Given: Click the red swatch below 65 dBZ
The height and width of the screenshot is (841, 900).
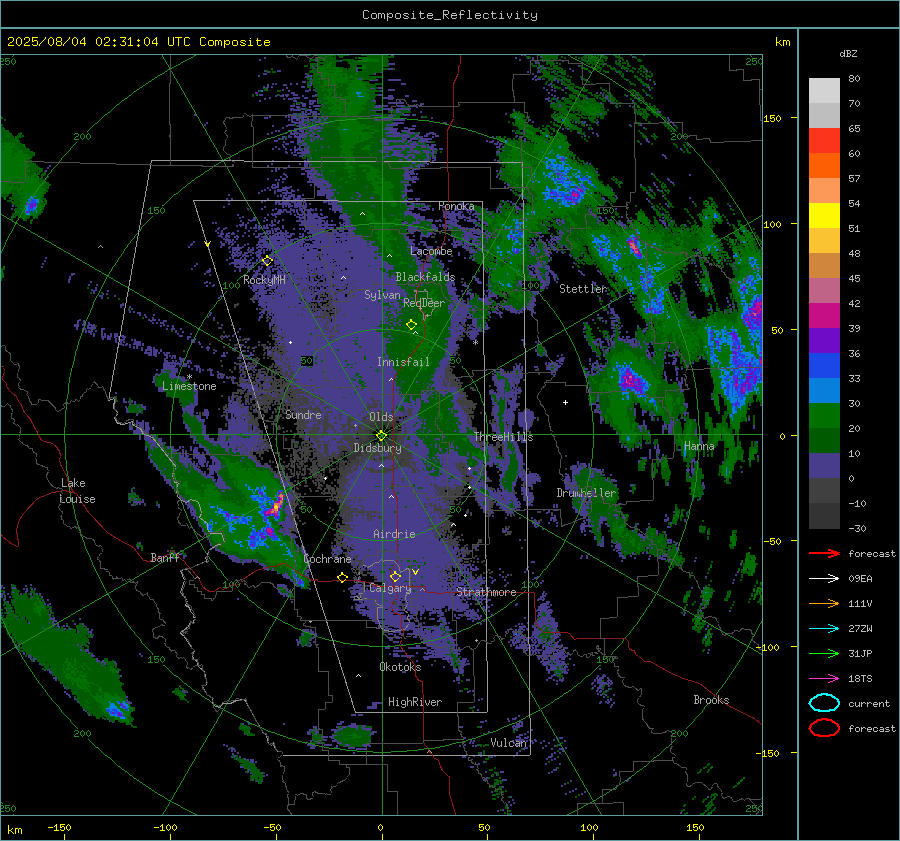Looking at the screenshot, I should 824,141.
